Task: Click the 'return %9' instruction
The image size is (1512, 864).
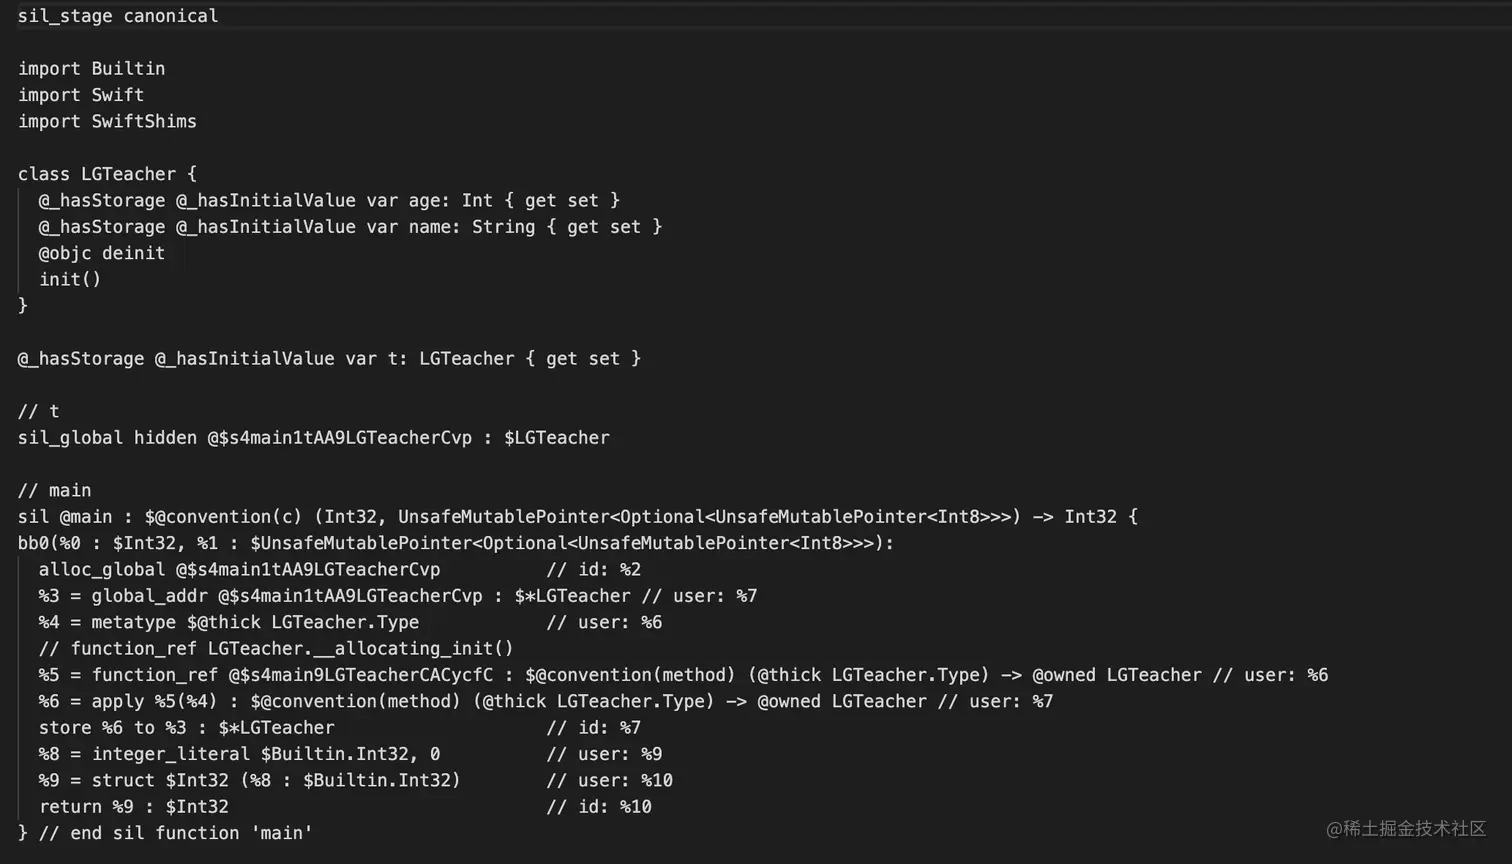Action: [x=134, y=806]
